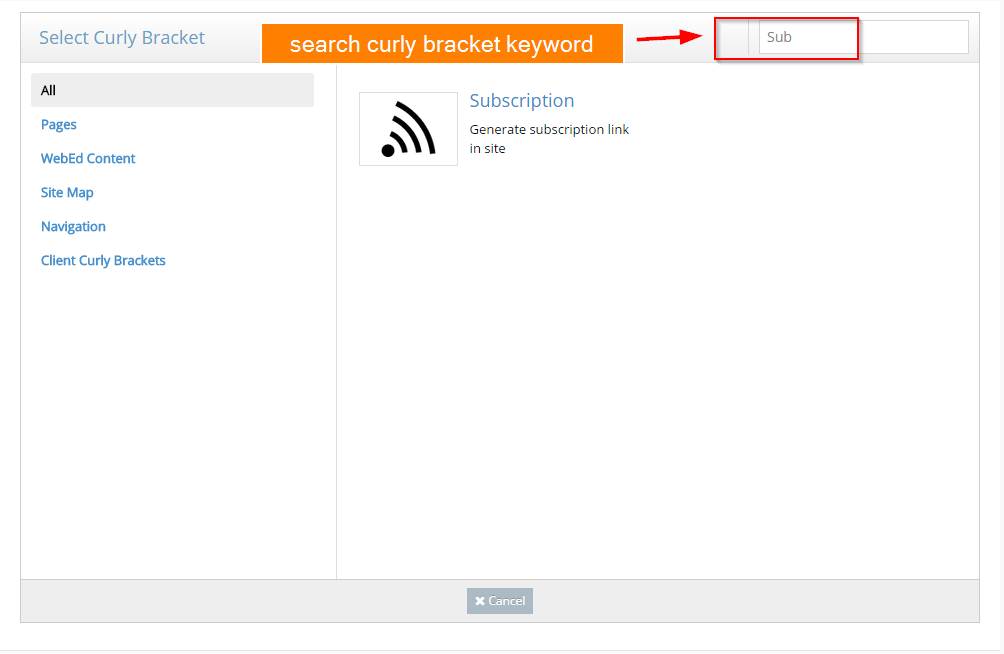Choose the Navigation category

[x=73, y=227]
